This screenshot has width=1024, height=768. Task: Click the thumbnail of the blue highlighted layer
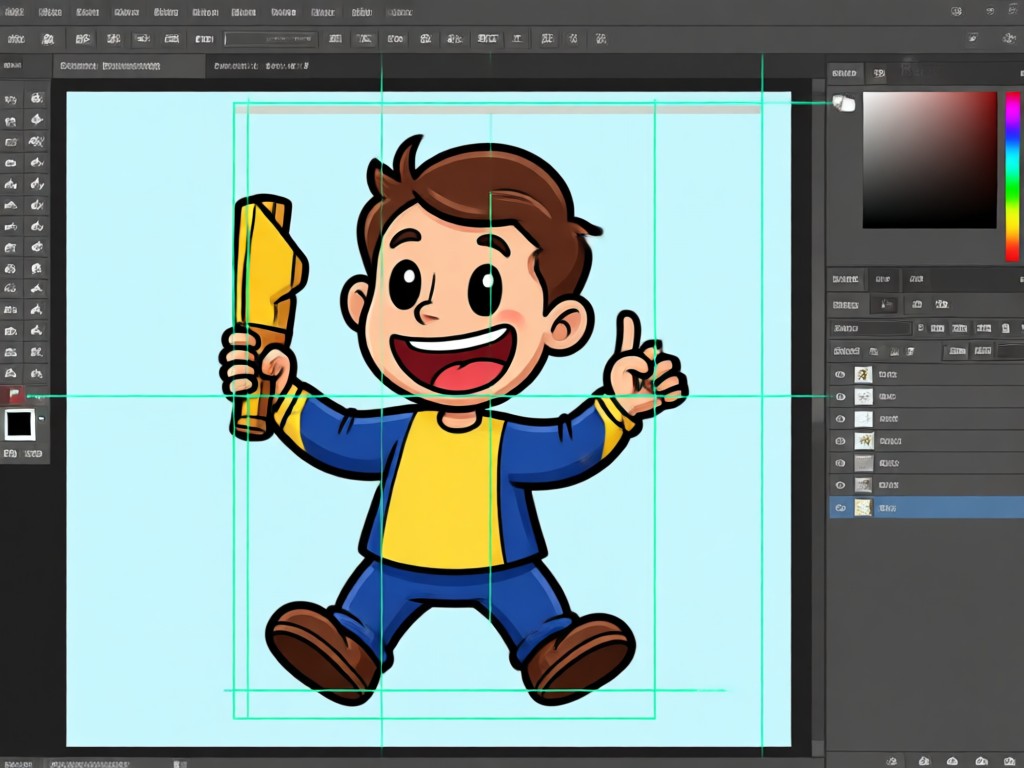click(x=863, y=507)
